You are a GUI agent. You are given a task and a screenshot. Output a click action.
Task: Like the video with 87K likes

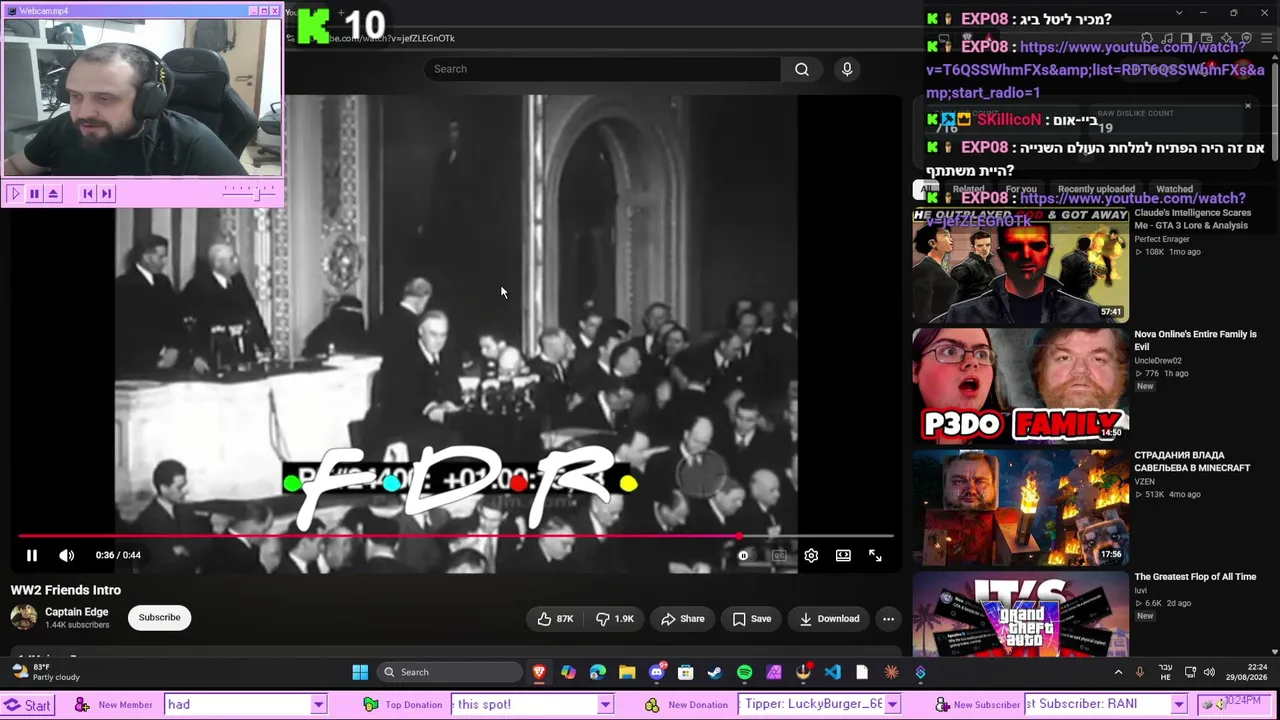tap(555, 619)
